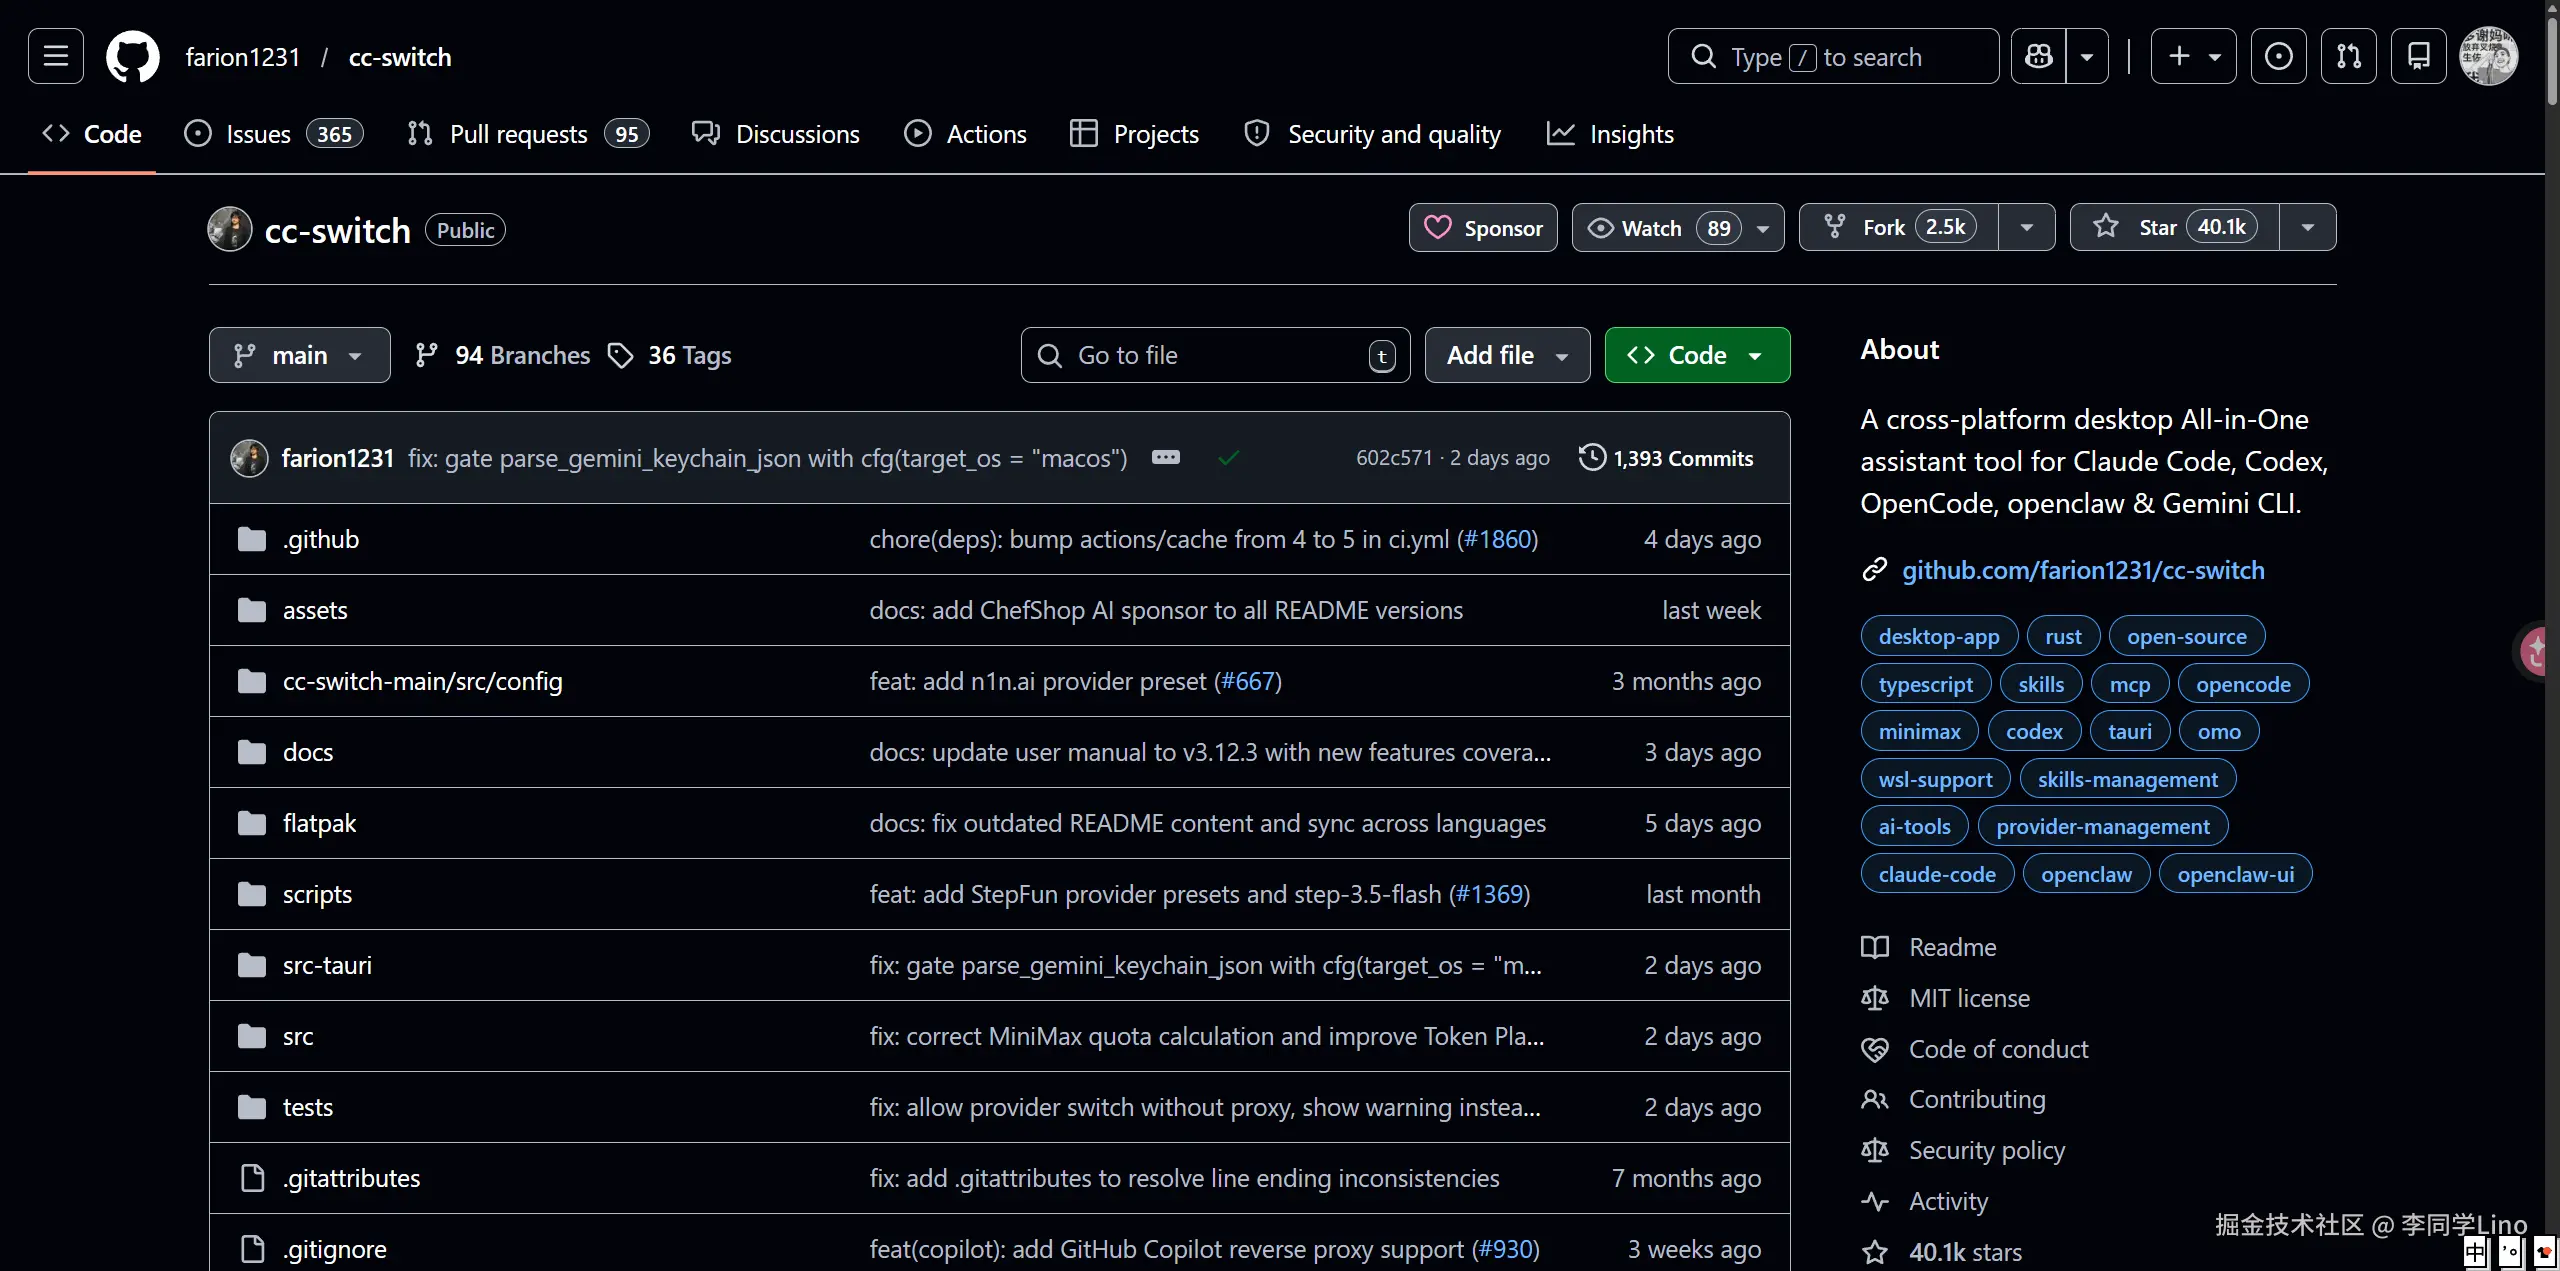Image resolution: width=2560 pixels, height=1271 pixels.
Task: Click the GitHub logo home icon
Action: (x=133, y=56)
